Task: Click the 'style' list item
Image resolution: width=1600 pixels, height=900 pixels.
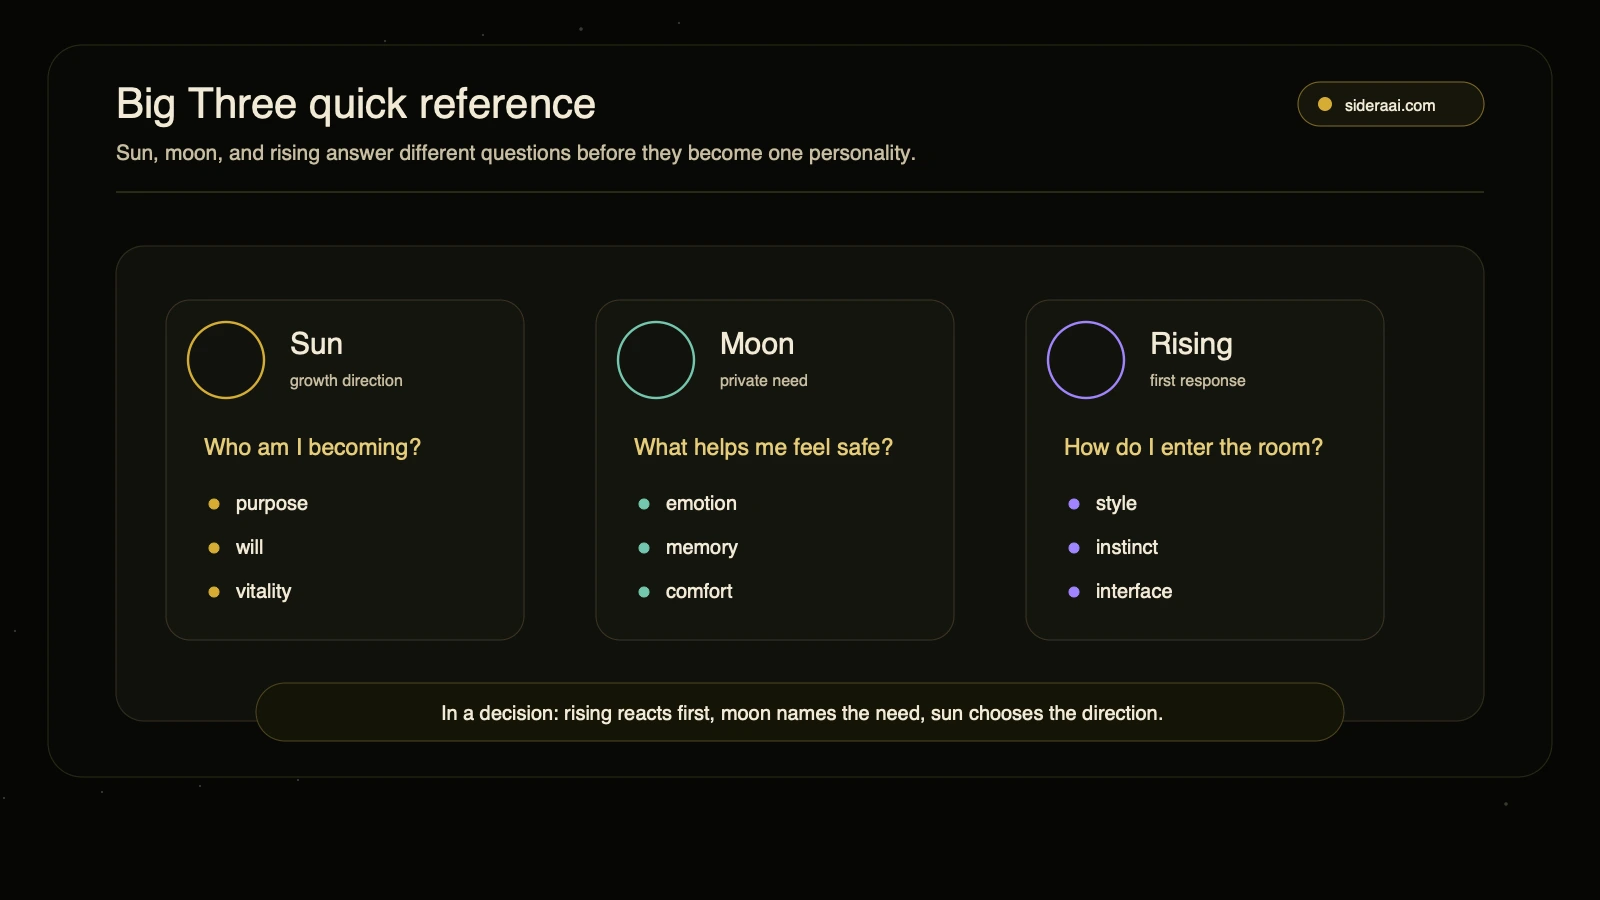Action: (x=1116, y=504)
